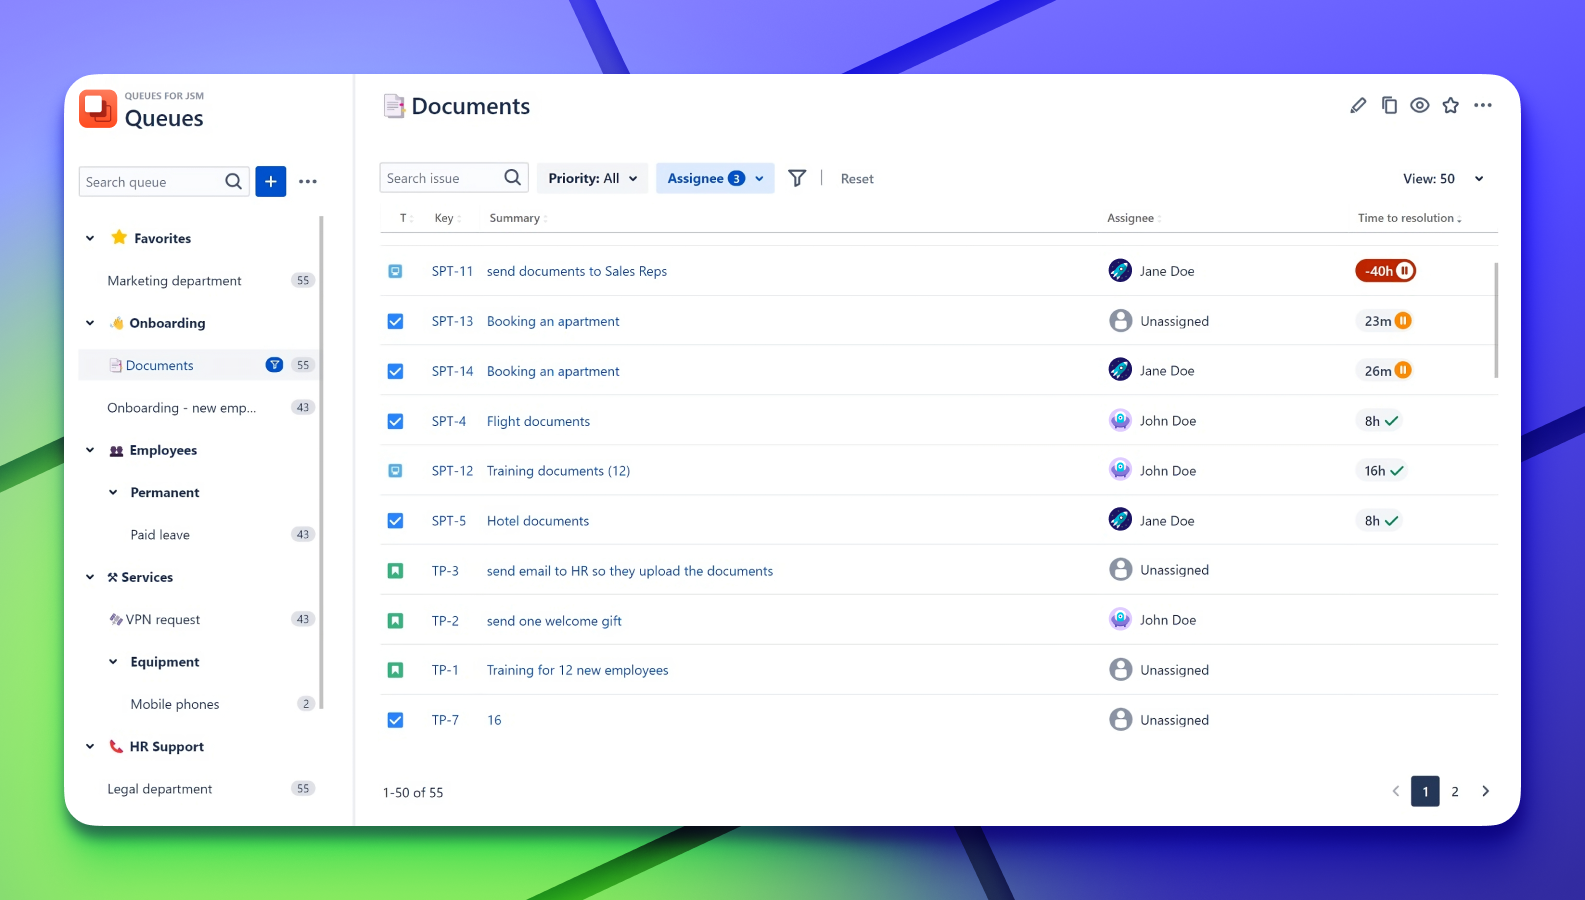Screen dimensions: 1585x900
Task: Click the funnel filter icon
Action: [x=797, y=178]
